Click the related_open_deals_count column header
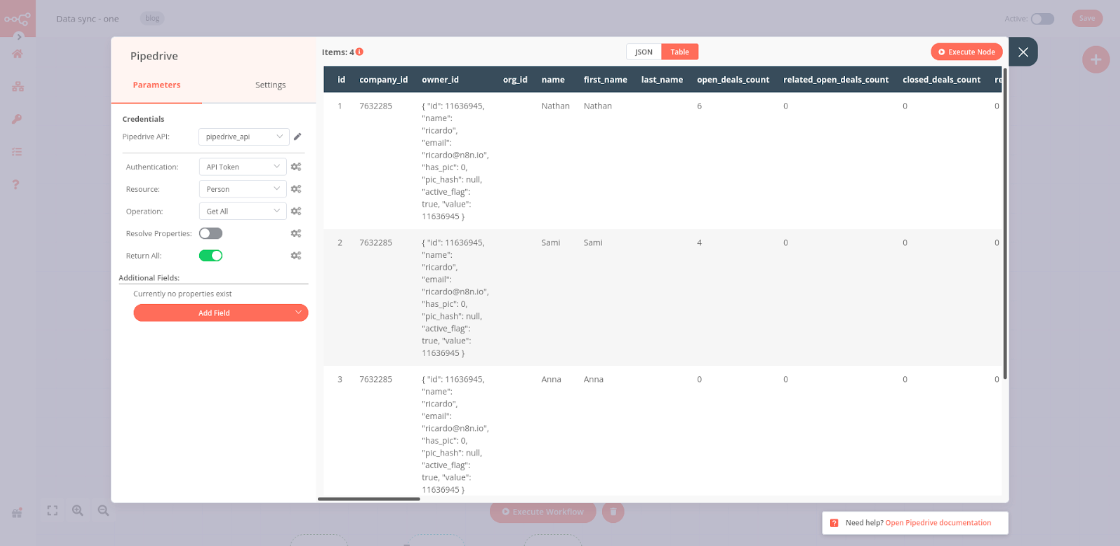Image resolution: width=1120 pixels, height=546 pixels. pos(836,80)
